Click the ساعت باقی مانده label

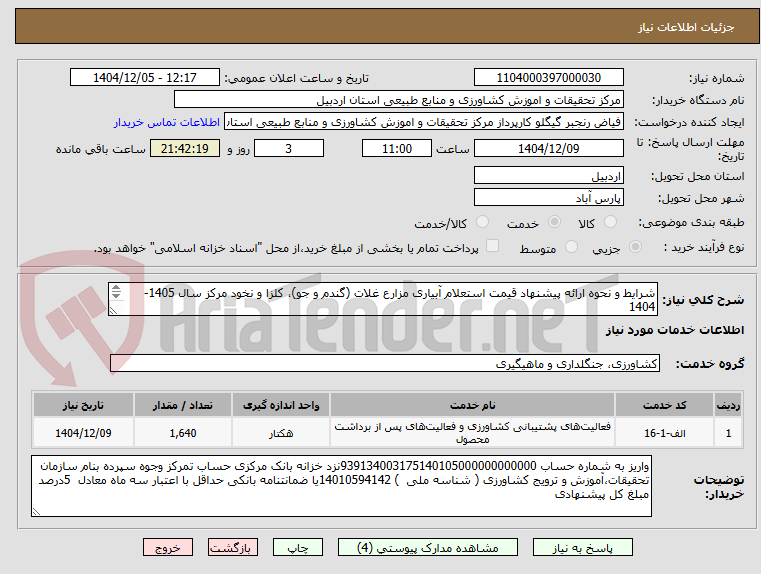[x=100, y=149]
